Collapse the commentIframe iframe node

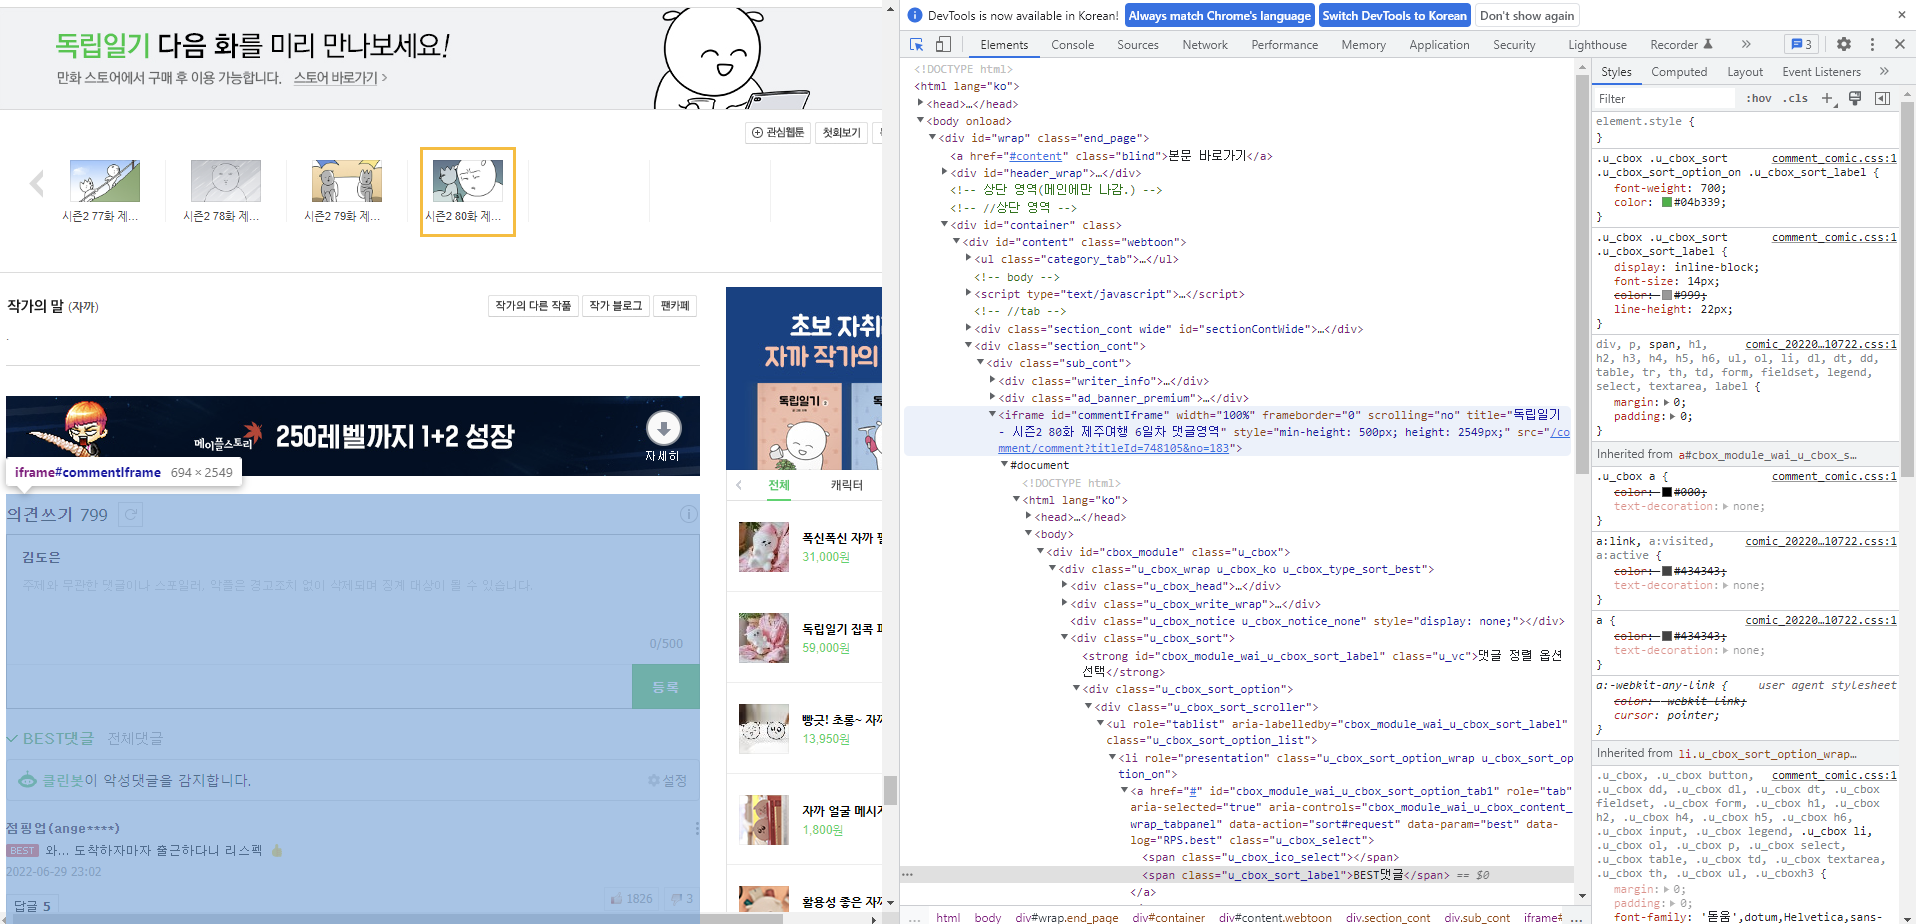tap(992, 414)
